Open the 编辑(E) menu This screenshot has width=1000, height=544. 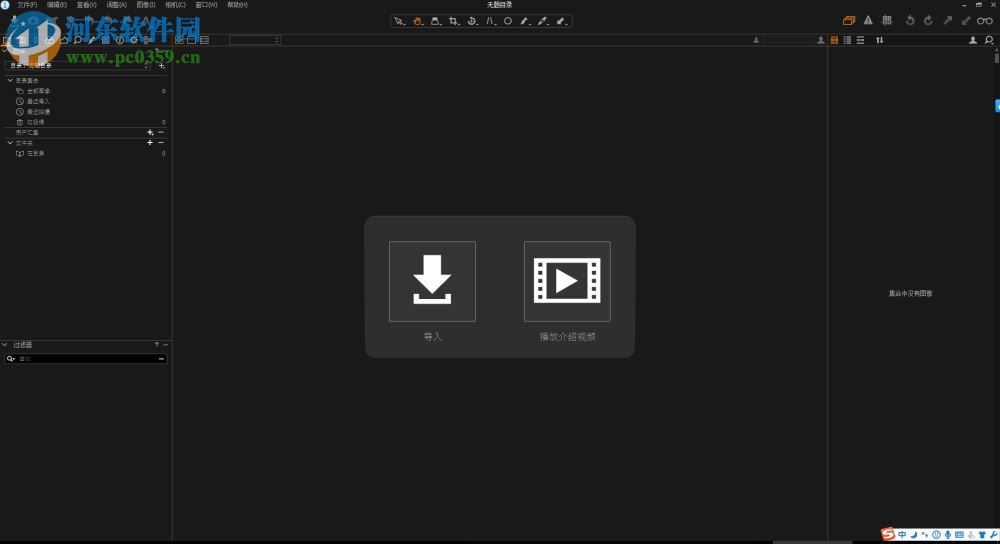coord(57,4)
